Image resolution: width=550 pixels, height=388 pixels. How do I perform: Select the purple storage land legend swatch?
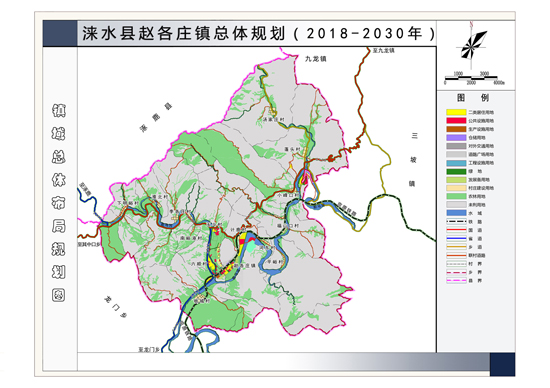pyautogui.click(x=456, y=138)
